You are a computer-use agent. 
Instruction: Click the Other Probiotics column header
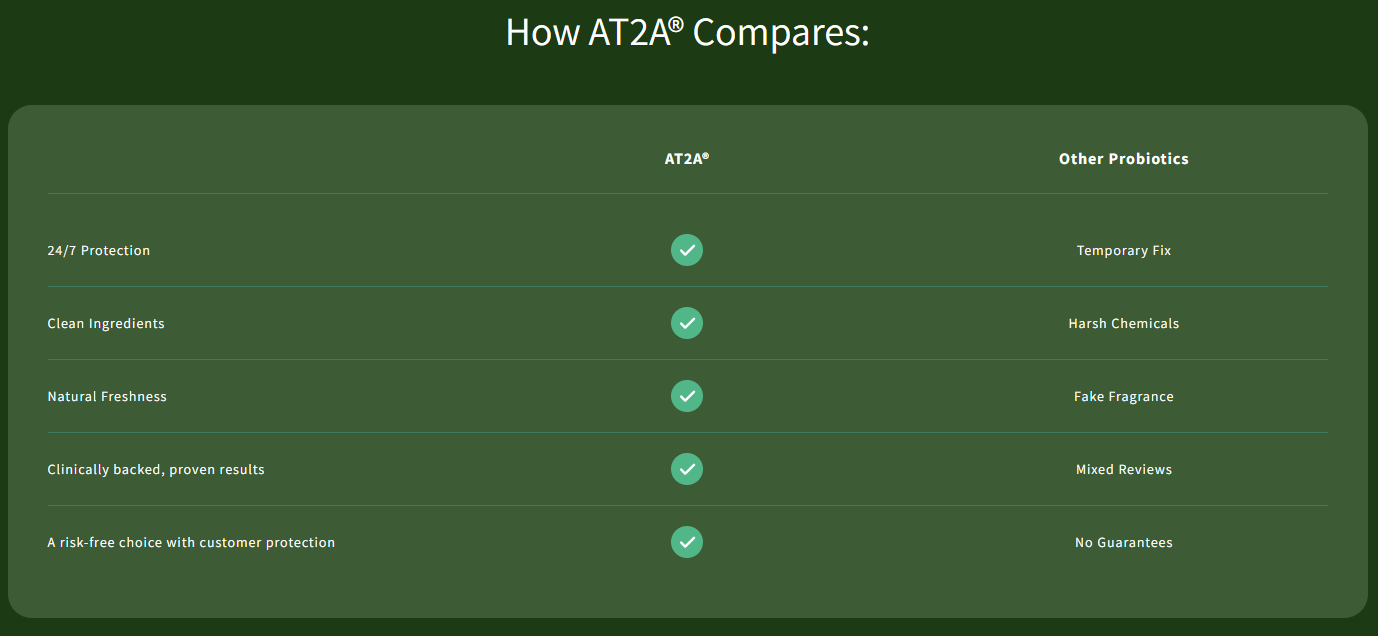tap(1123, 159)
